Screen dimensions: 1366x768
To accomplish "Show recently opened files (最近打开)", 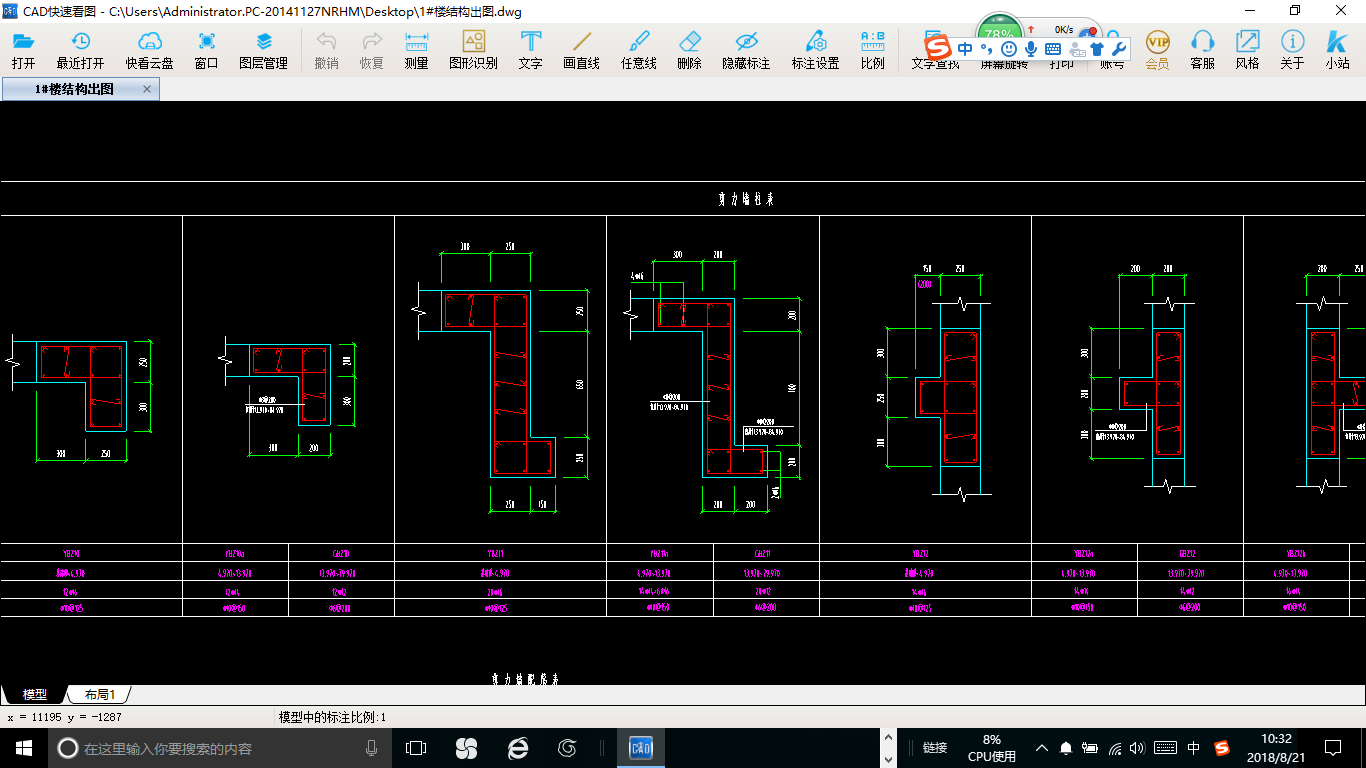I will (80, 50).
